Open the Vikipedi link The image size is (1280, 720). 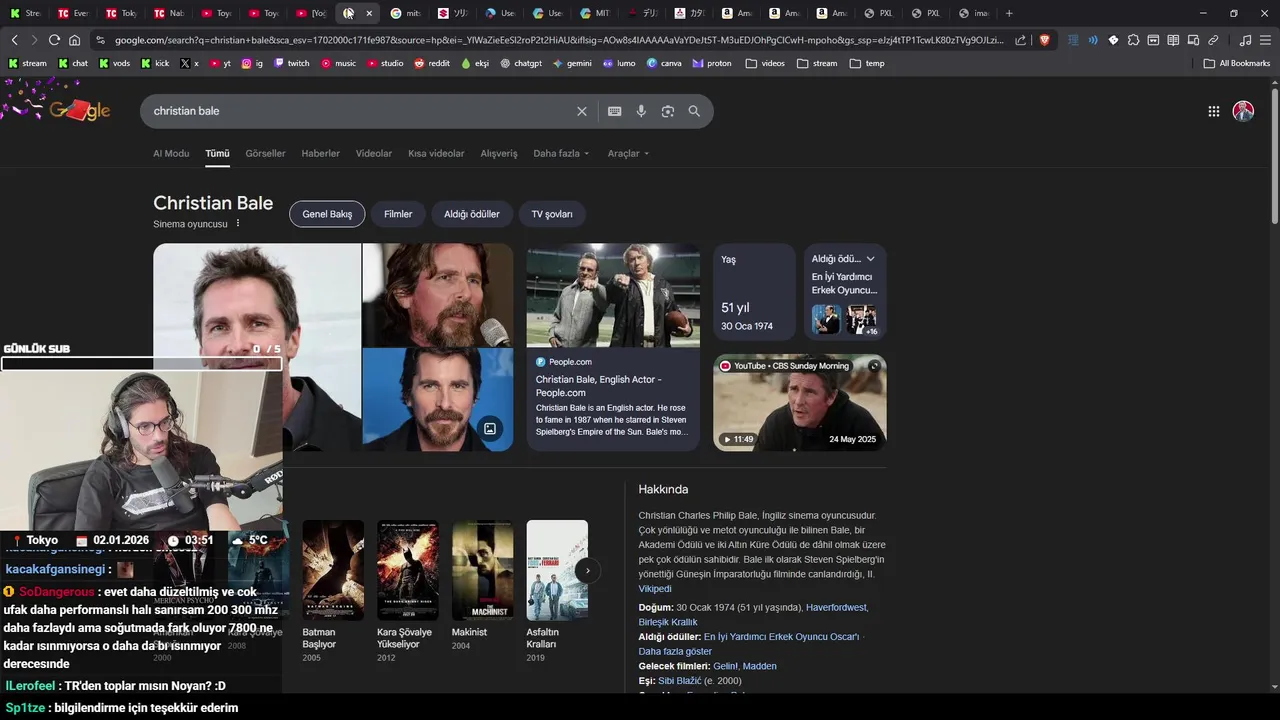click(655, 589)
